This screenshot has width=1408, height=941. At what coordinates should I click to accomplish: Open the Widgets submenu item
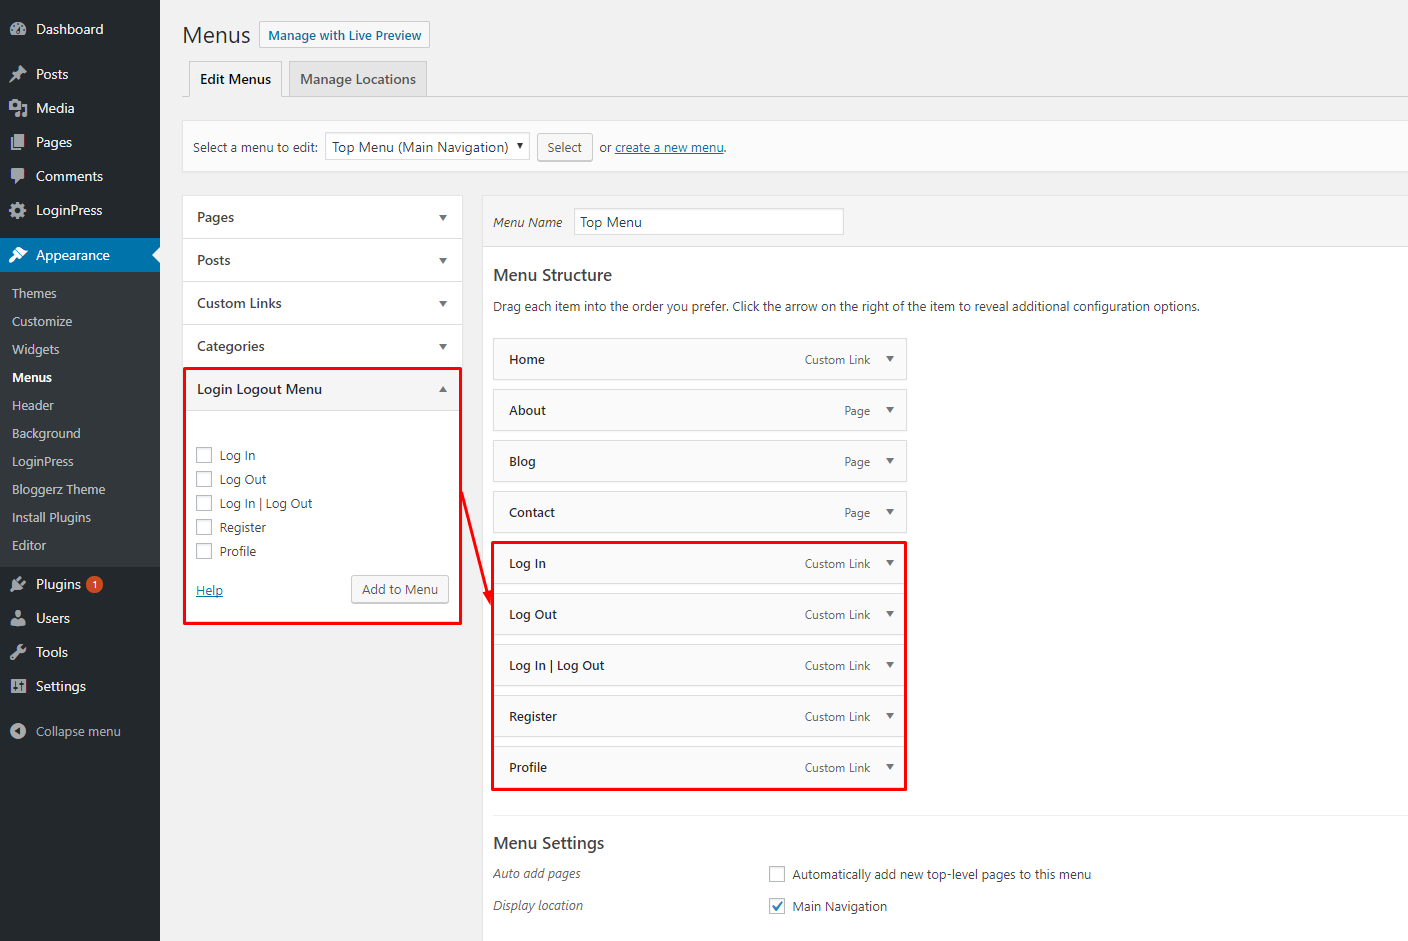click(x=36, y=349)
